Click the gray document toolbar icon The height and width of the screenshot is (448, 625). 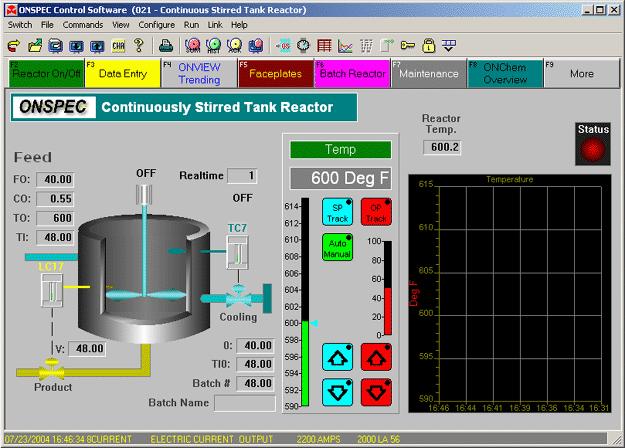(387, 46)
